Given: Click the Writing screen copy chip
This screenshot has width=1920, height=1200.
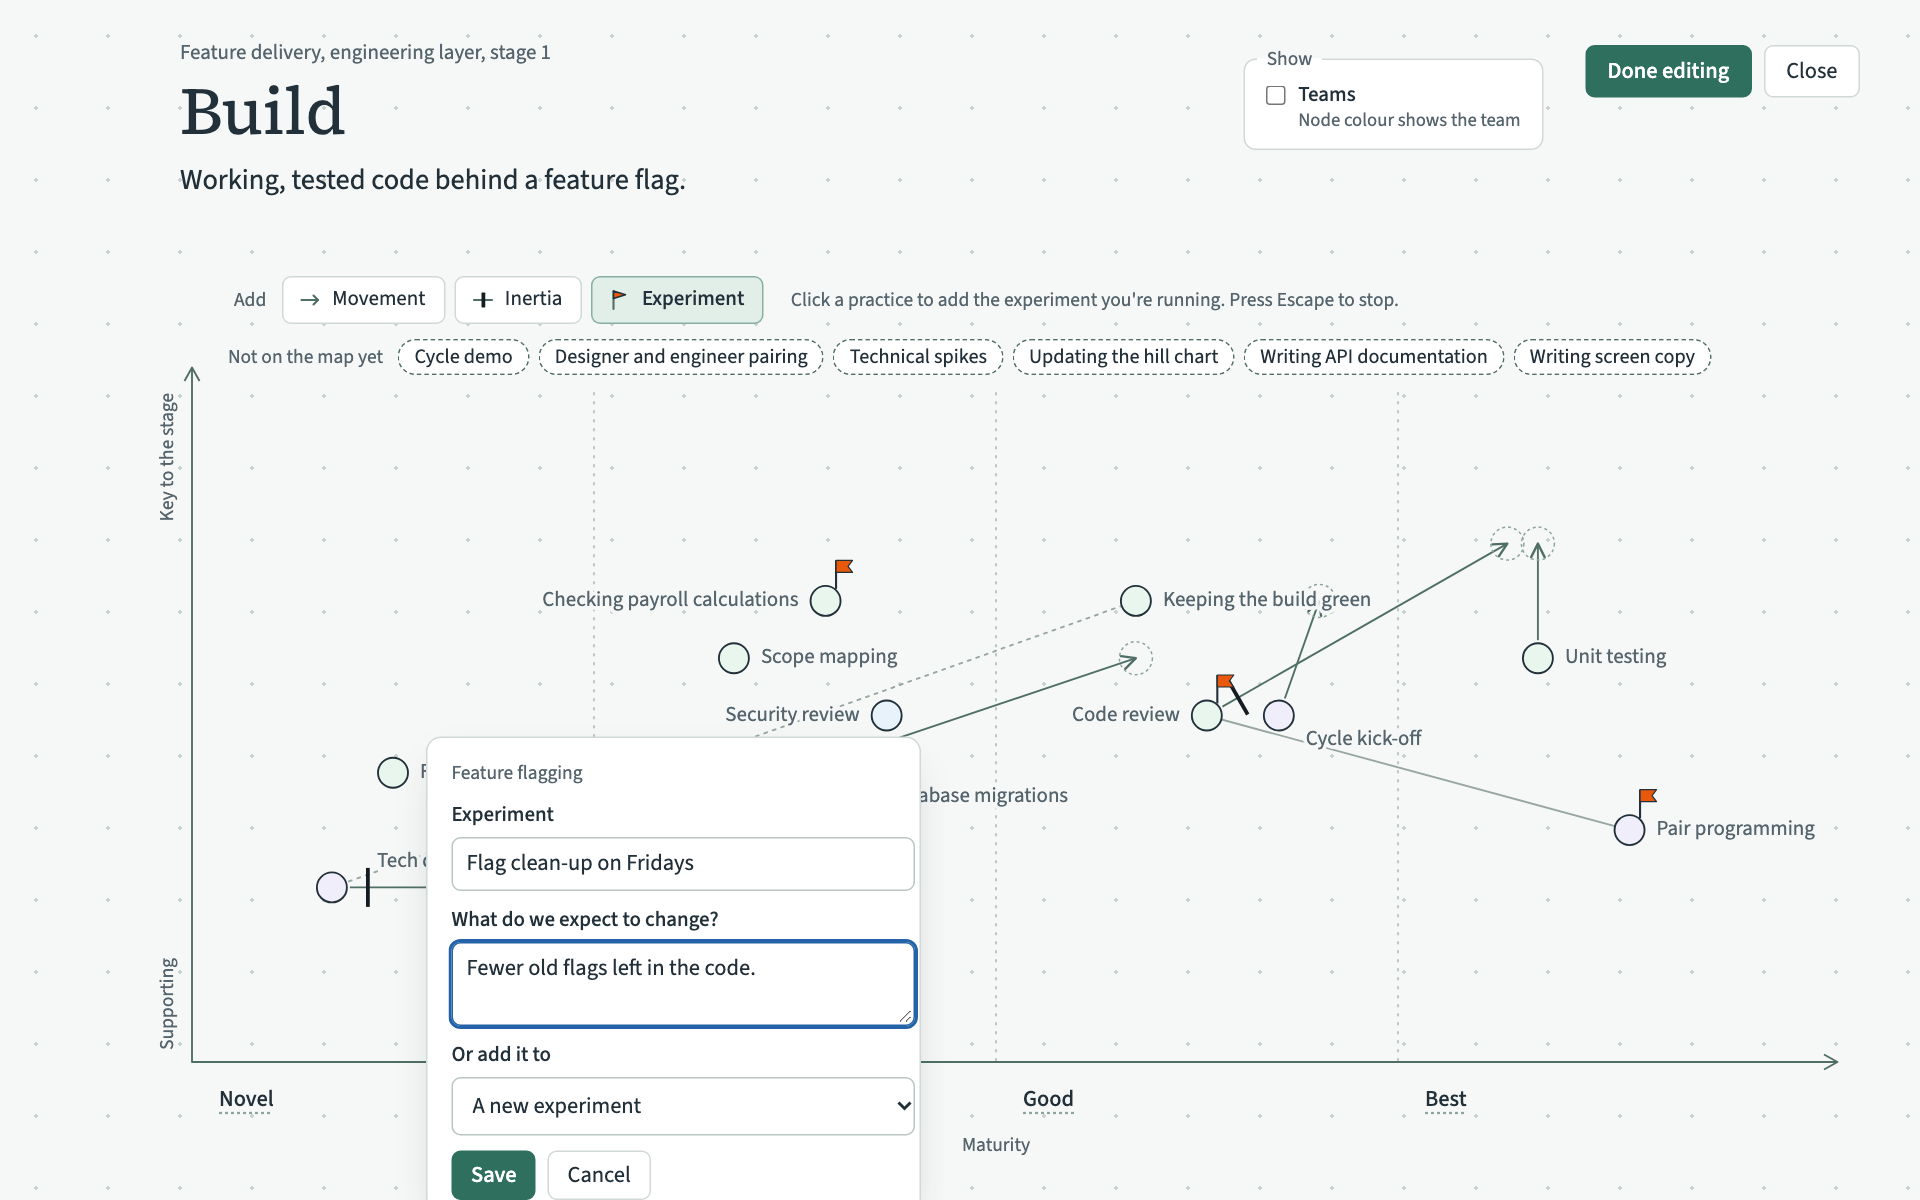Looking at the screenshot, I should [x=1612, y=357].
